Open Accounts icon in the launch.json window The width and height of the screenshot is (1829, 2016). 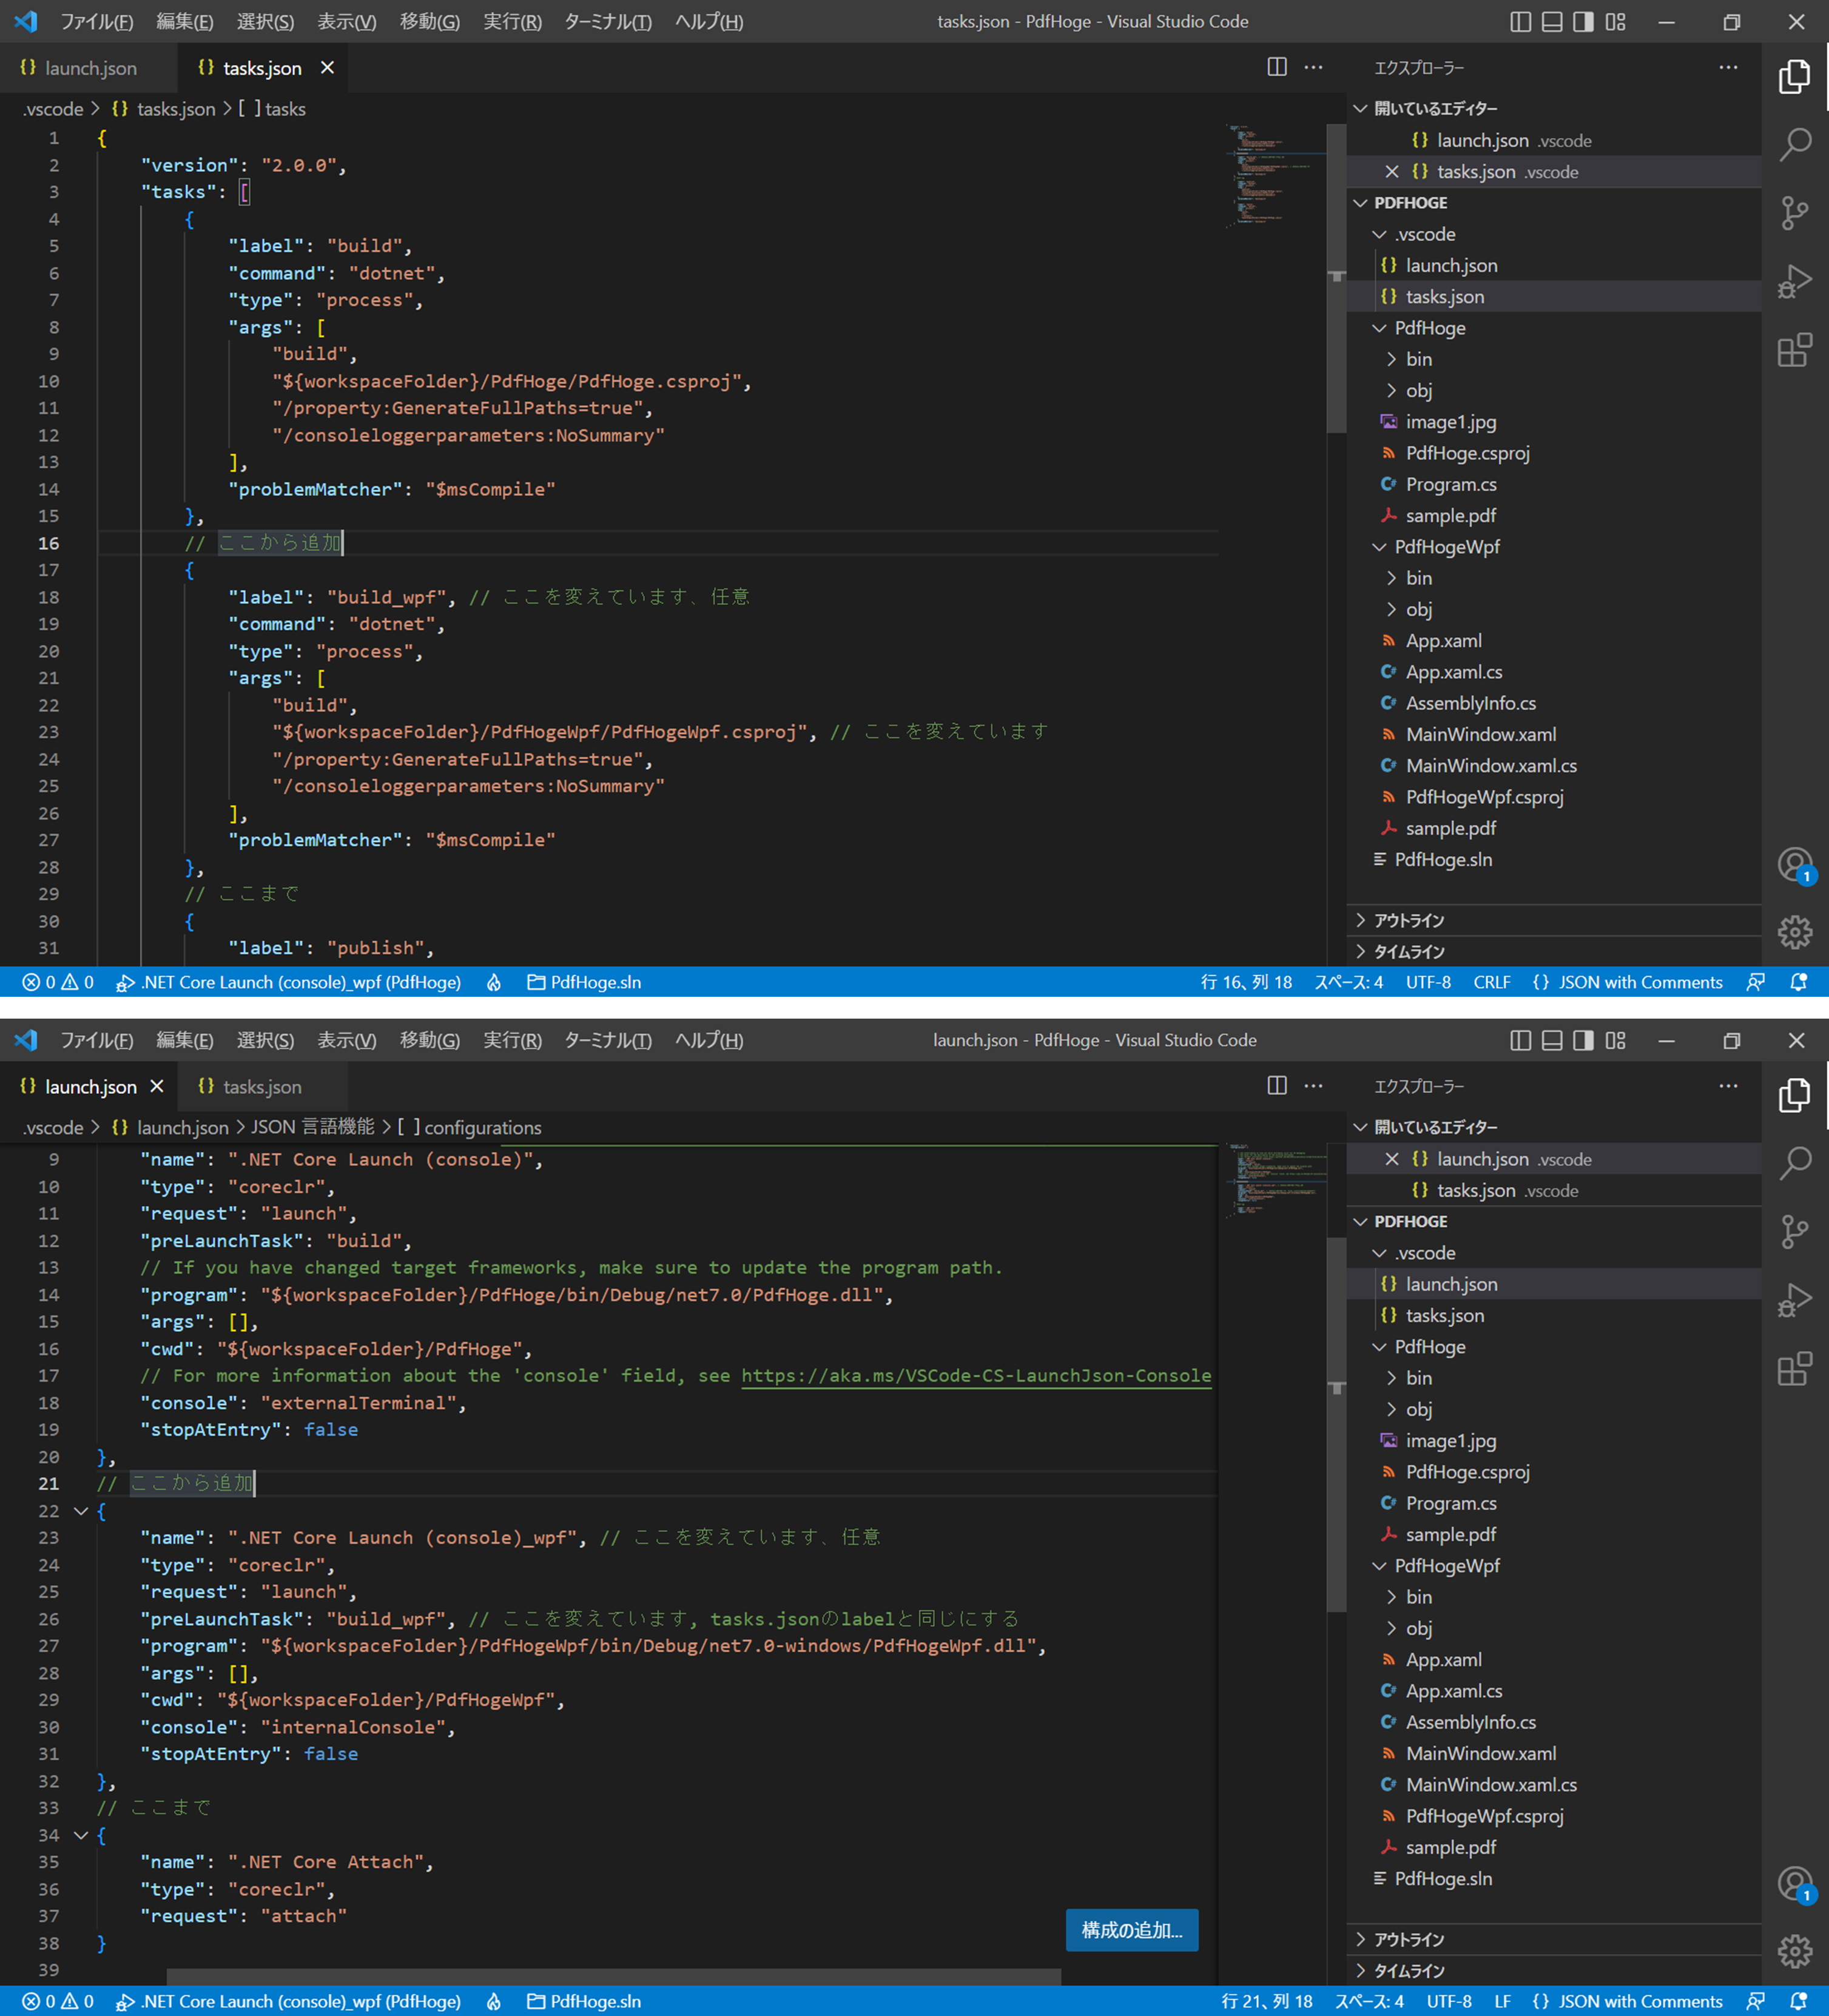[x=1795, y=1883]
